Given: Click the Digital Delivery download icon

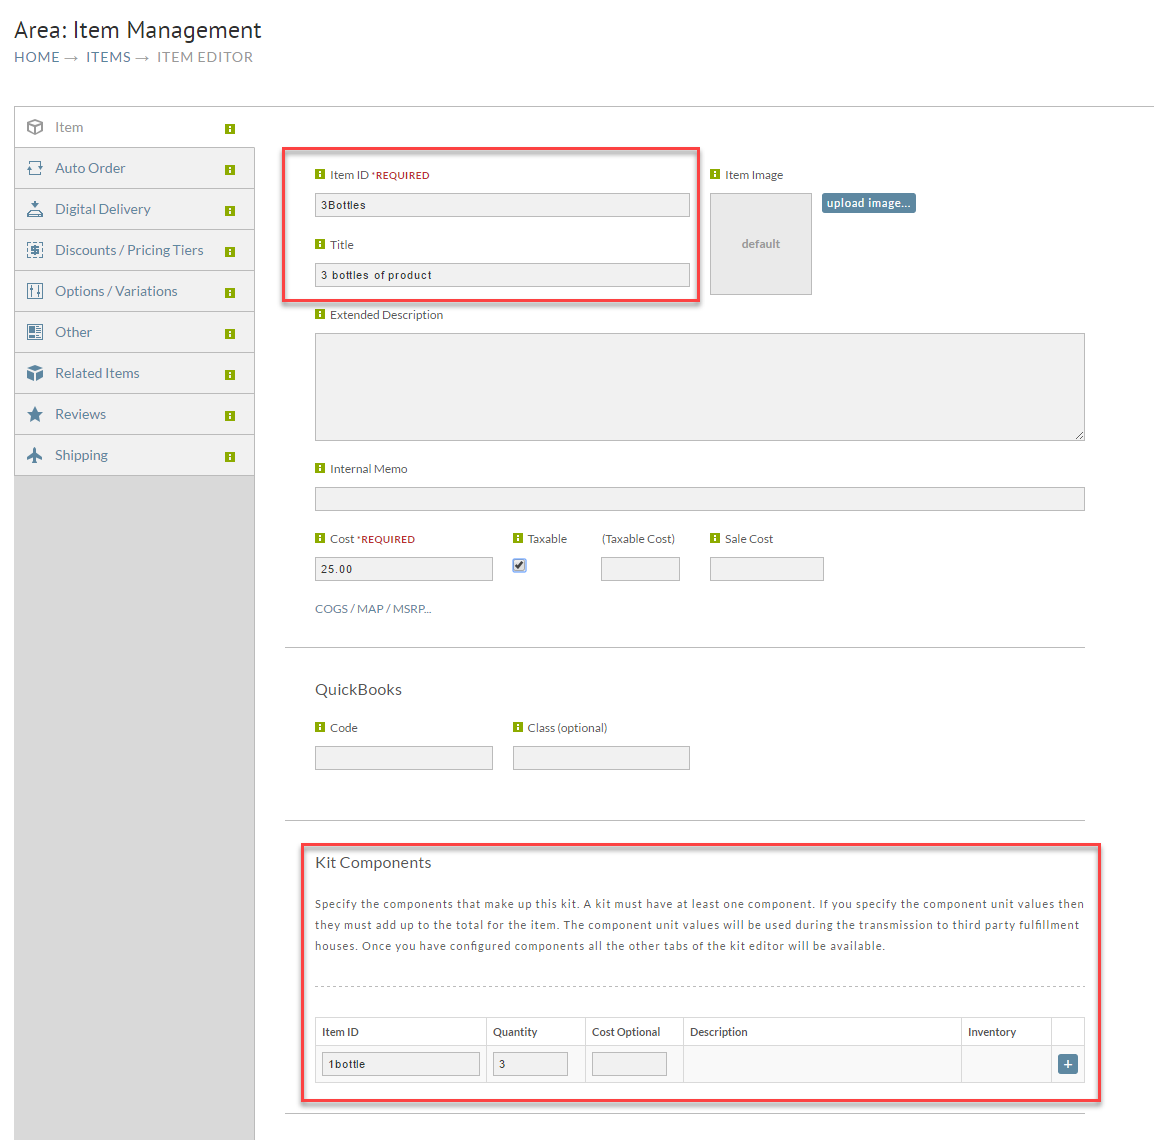Looking at the screenshot, I should [x=35, y=209].
